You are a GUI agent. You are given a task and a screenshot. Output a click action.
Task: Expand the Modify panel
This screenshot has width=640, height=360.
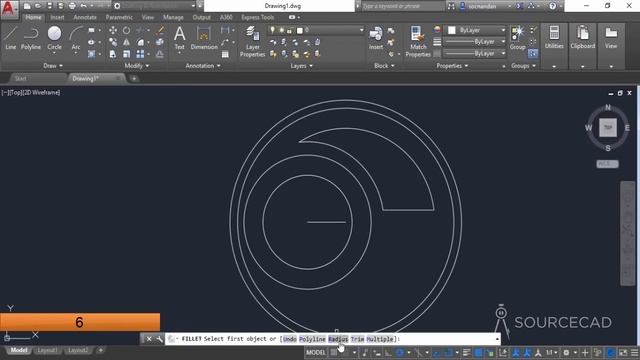137,66
